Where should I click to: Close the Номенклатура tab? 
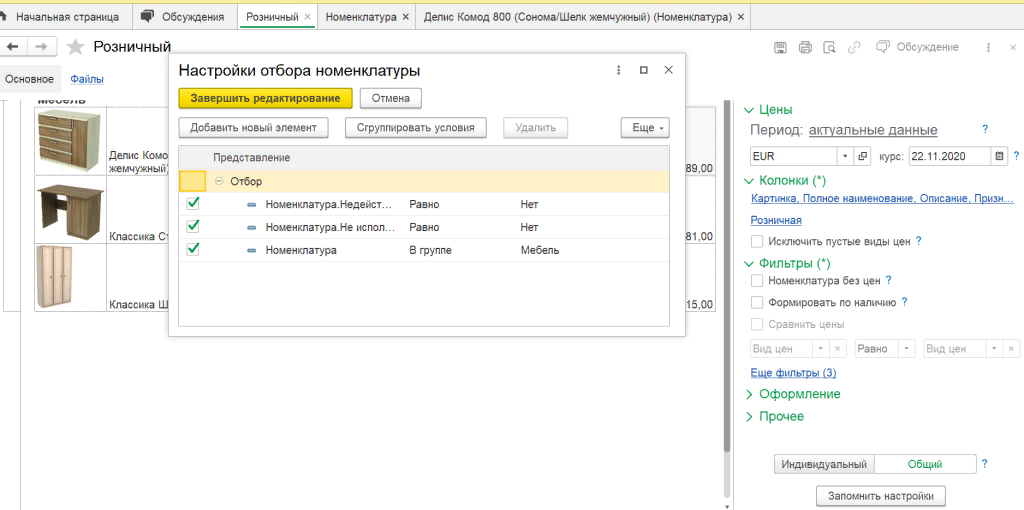point(406,17)
